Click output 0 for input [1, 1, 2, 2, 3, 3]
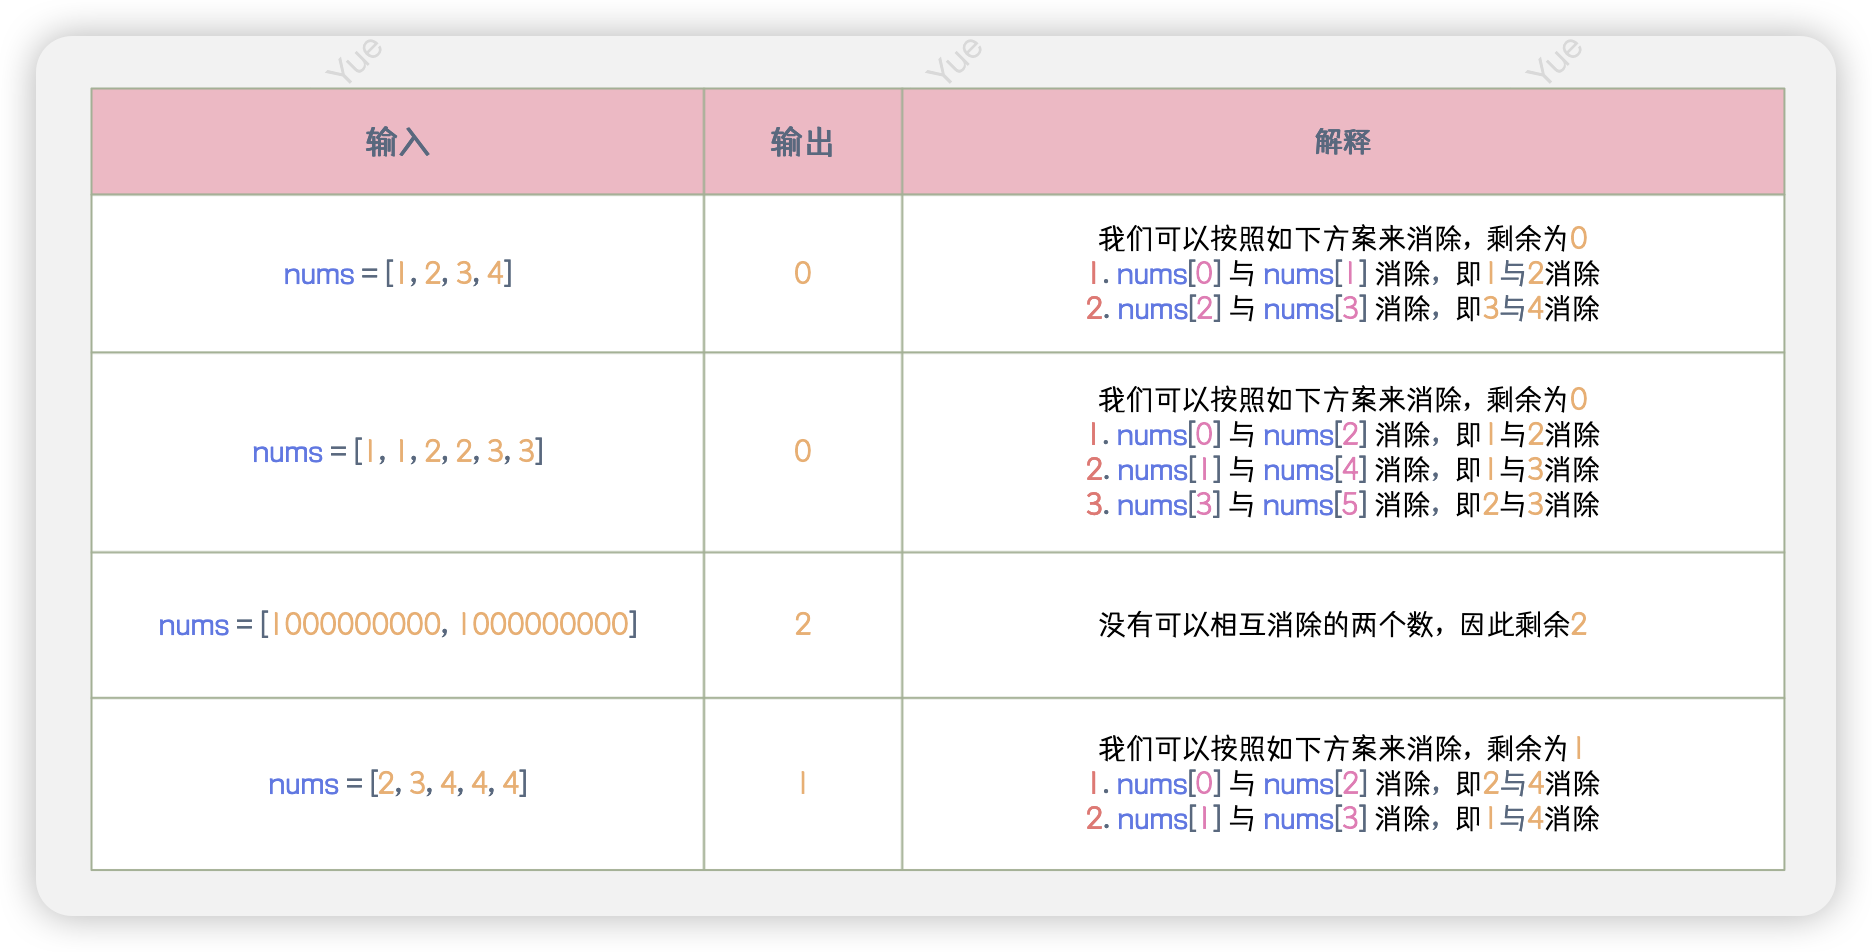The width and height of the screenshot is (1872, 952). click(x=802, y=451)
